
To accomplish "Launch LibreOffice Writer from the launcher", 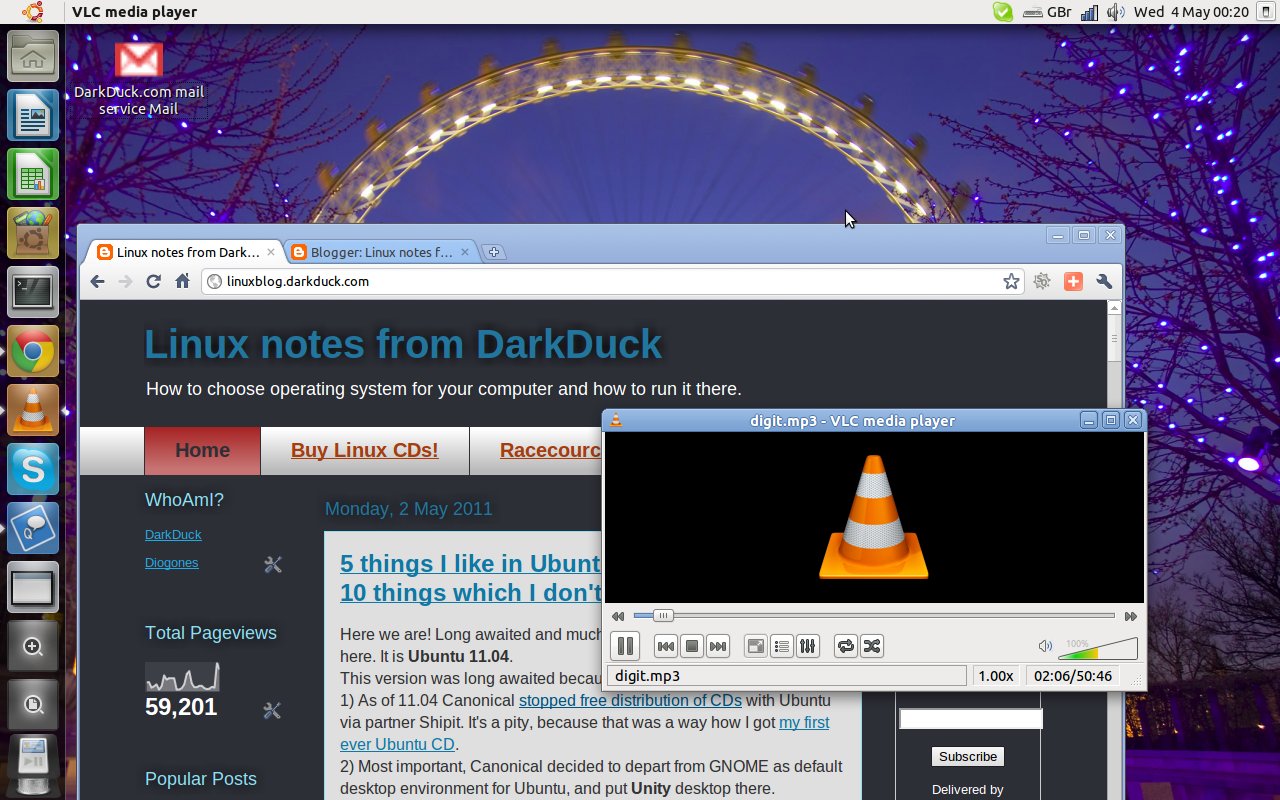I will (x=33, y=115).
